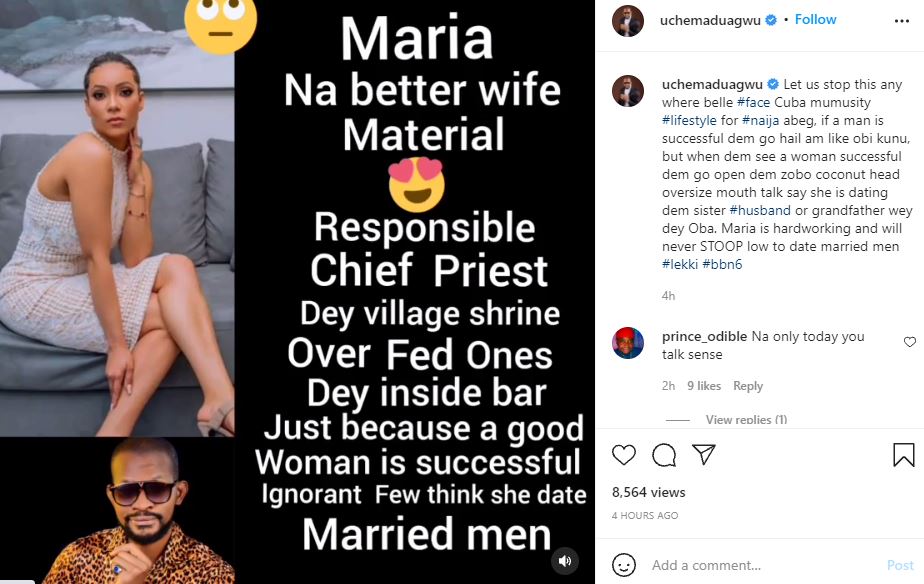This screenshot has height=584, width=924.
Task: Unmute the video with speaker icon
Action: point(566,560)
